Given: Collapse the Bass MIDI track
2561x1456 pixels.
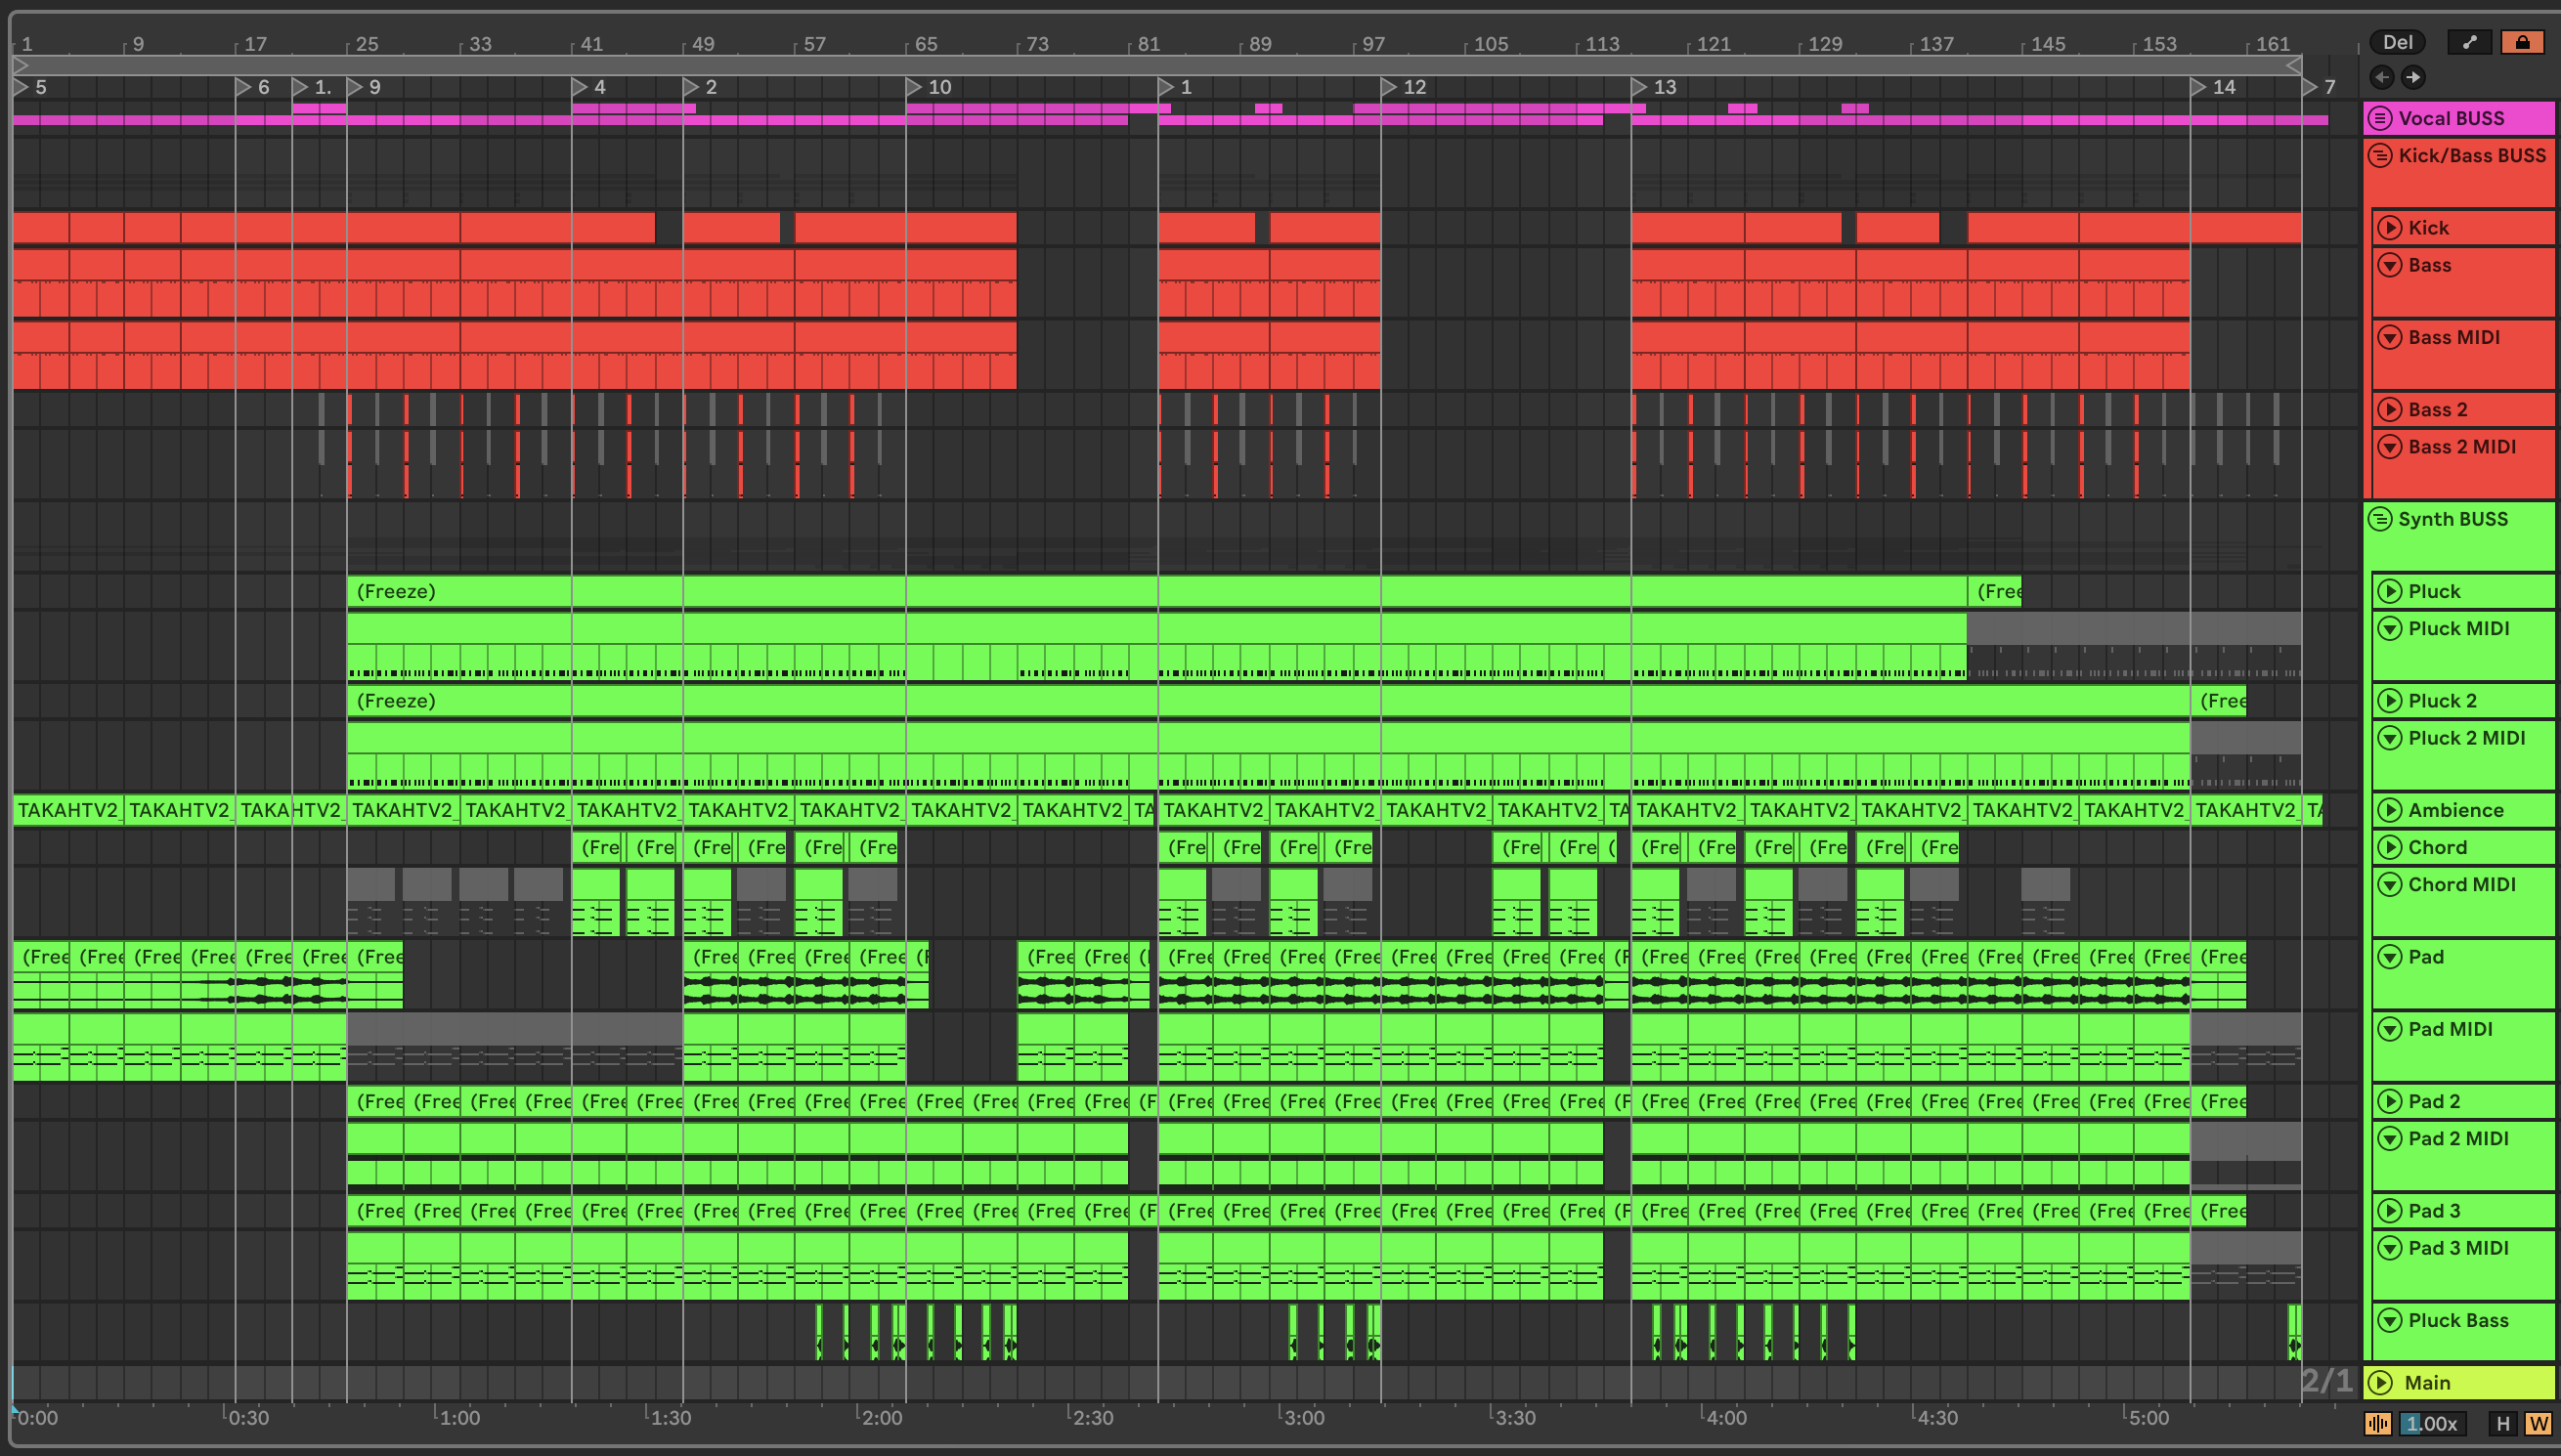Looking at the screenshot, I should point(2389,337).
